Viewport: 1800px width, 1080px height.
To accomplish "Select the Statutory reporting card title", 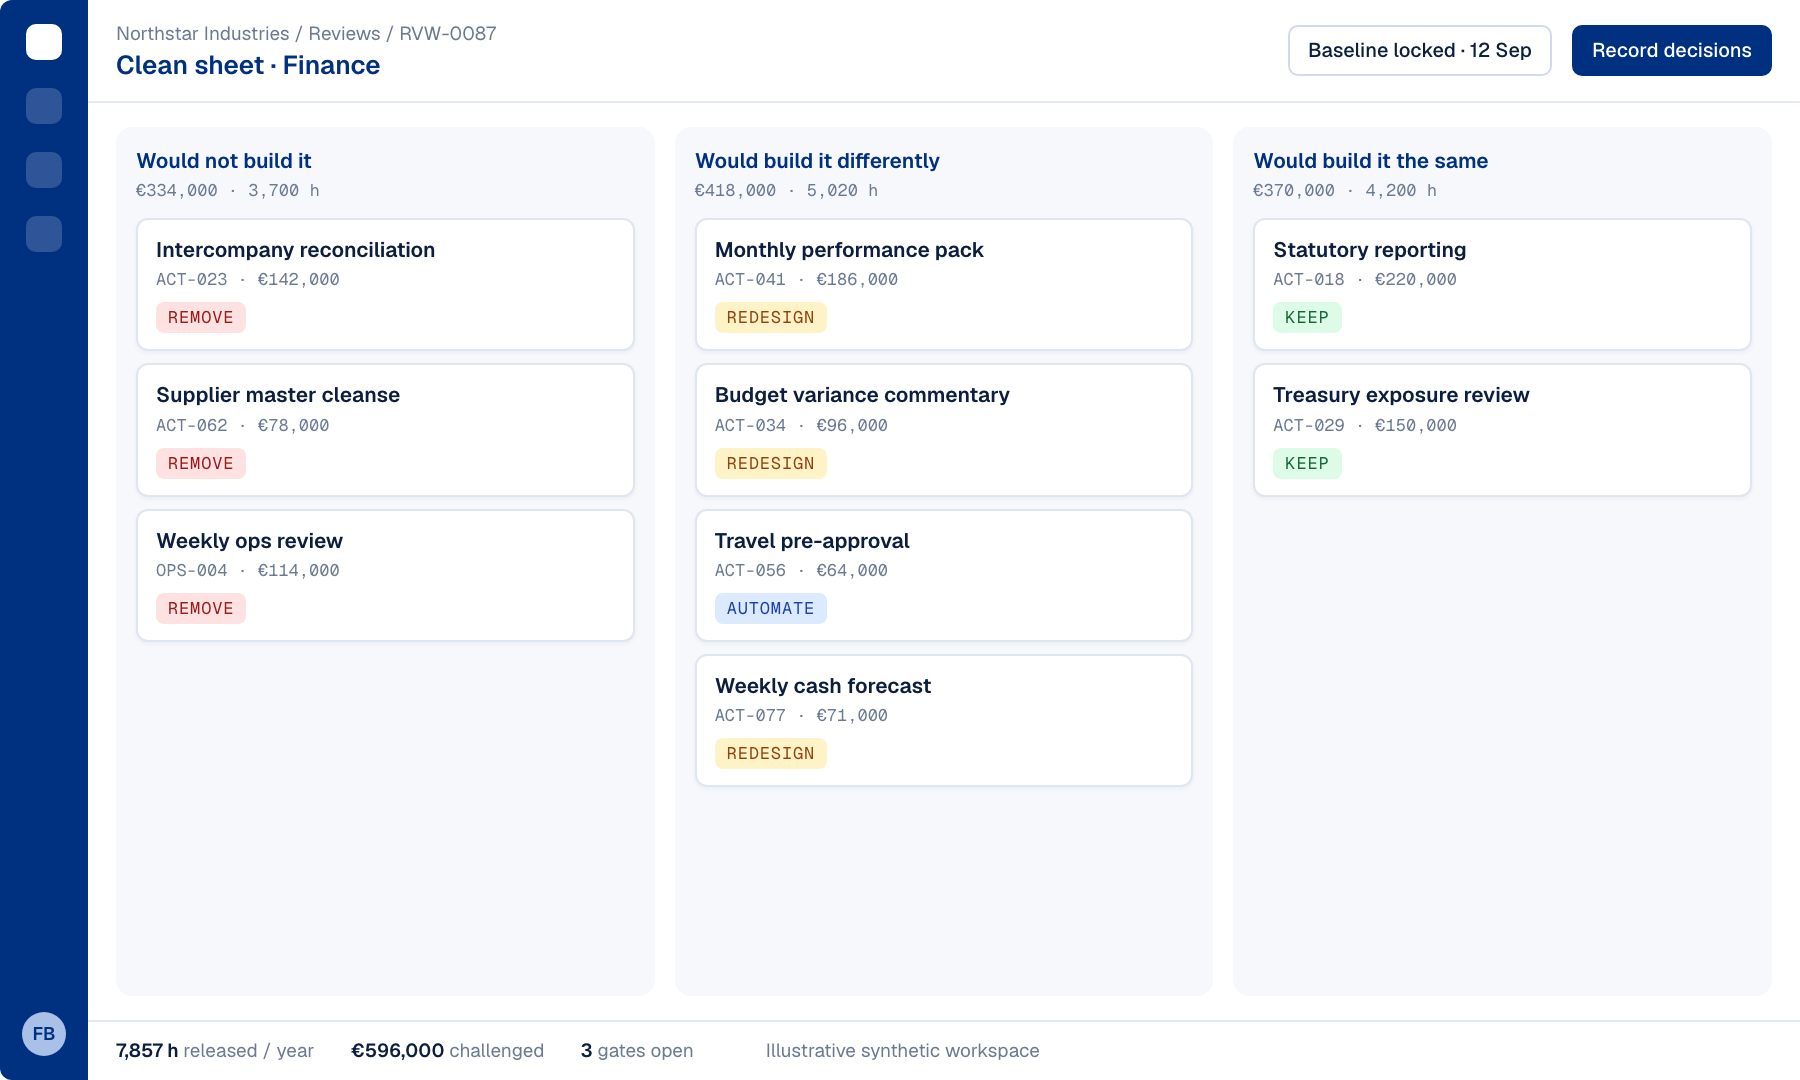I will coord(1370,250).
